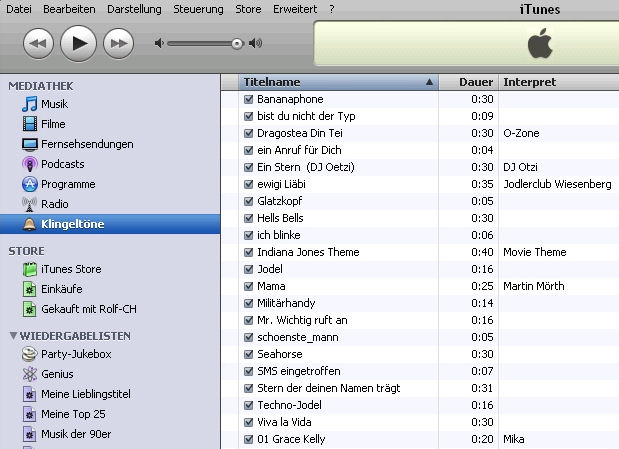This screenshot has width=619, height=449.
Task: Select the Genius atom icon
Action: click(30, 374)
